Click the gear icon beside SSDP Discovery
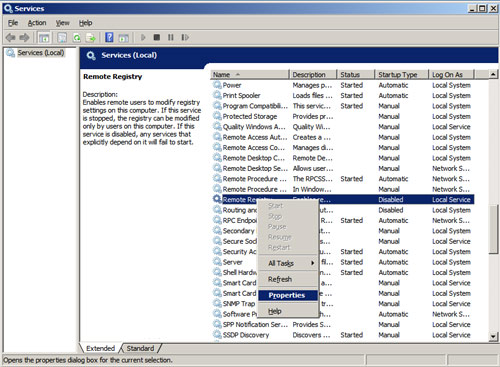Image resolution: width=500 pixels, height=367 pixels. pos(217,335)
